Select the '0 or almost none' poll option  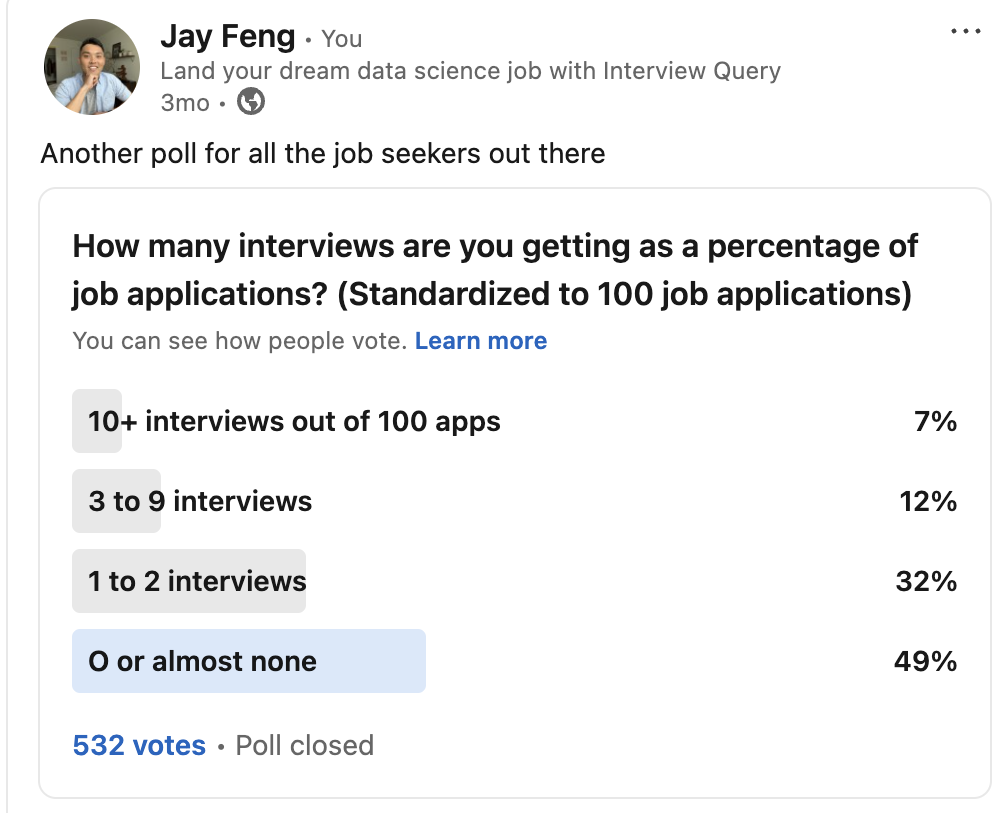(203, 661)
